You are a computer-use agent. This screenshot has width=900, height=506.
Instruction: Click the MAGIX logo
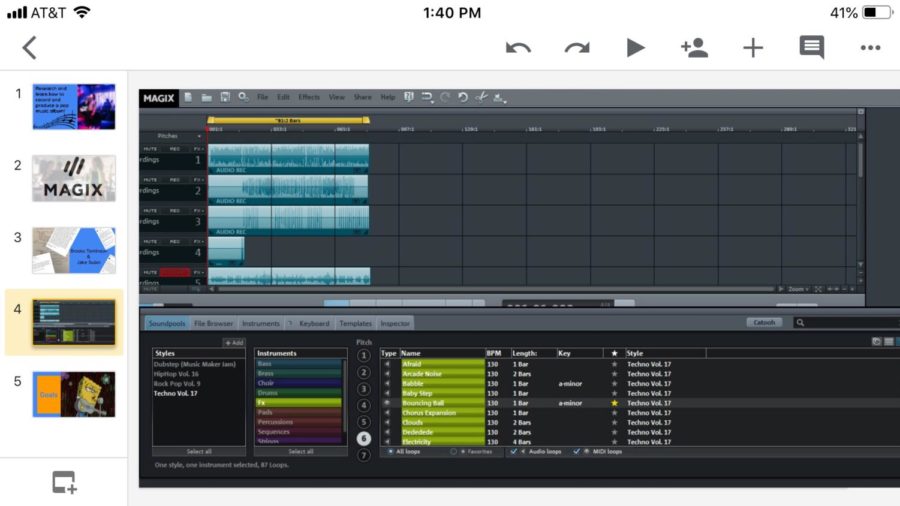159,98
